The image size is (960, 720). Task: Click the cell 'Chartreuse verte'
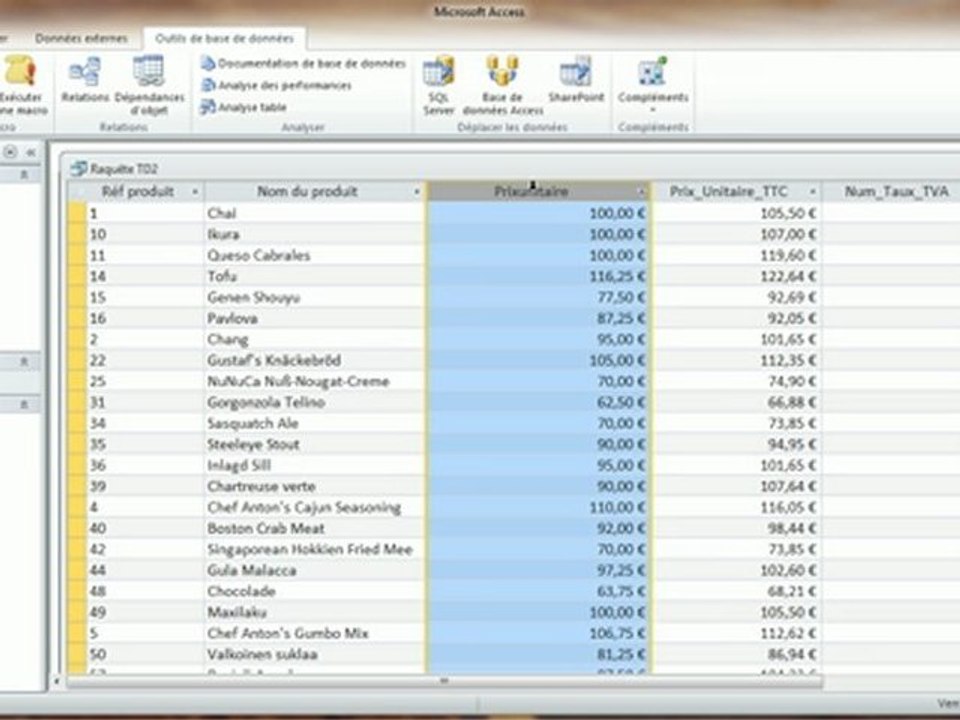(315, 487)
